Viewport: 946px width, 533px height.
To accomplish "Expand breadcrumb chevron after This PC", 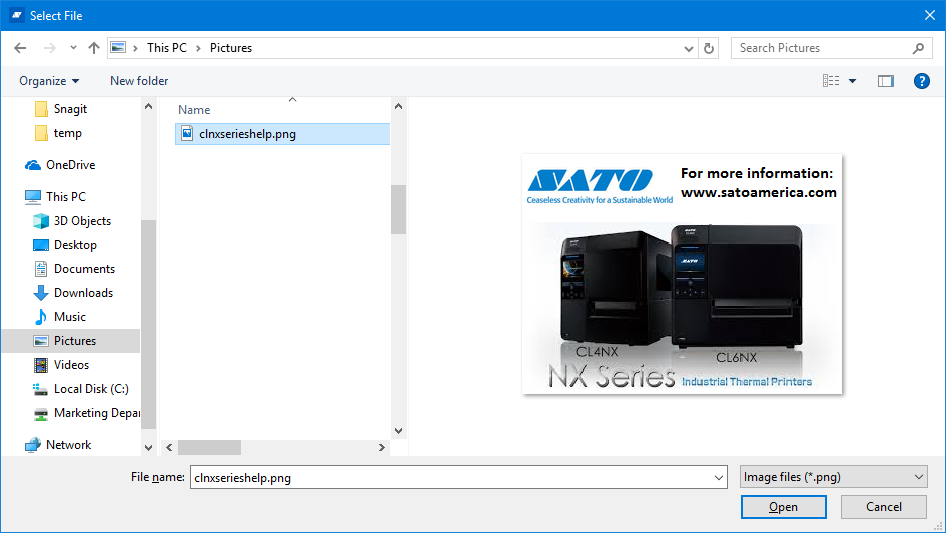I will pyautogui.click(x=198, y=48).
